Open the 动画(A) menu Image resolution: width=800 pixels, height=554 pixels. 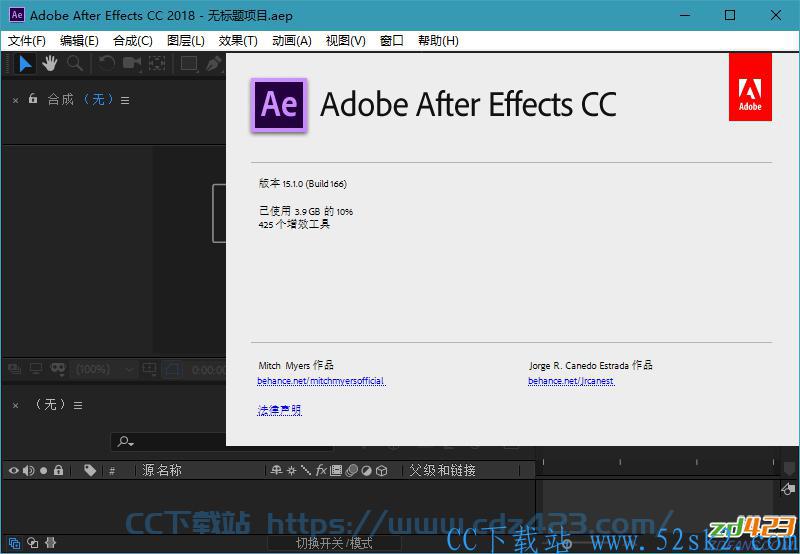coord(292,41)
